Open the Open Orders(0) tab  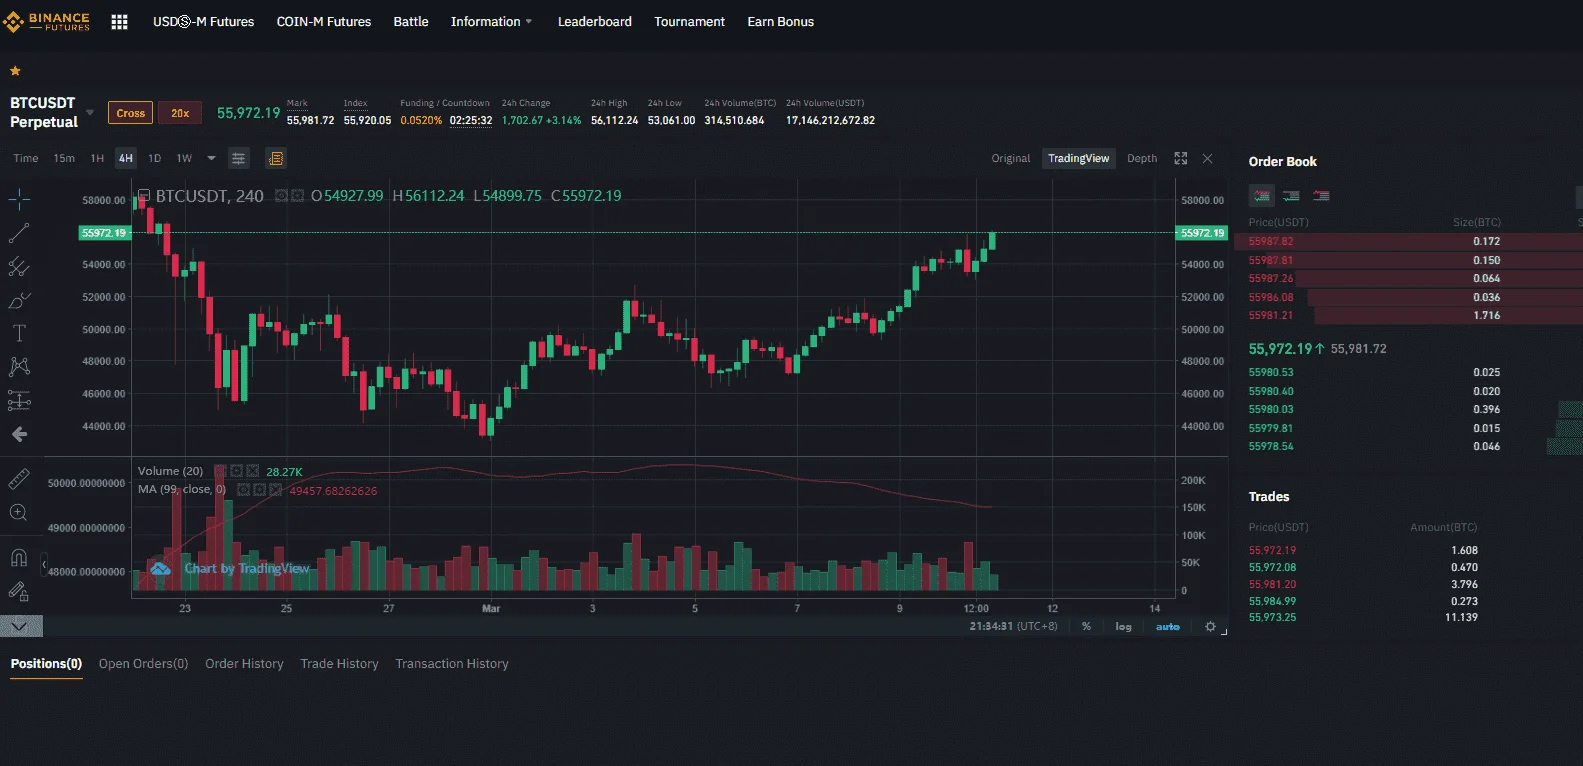[143, 664]
